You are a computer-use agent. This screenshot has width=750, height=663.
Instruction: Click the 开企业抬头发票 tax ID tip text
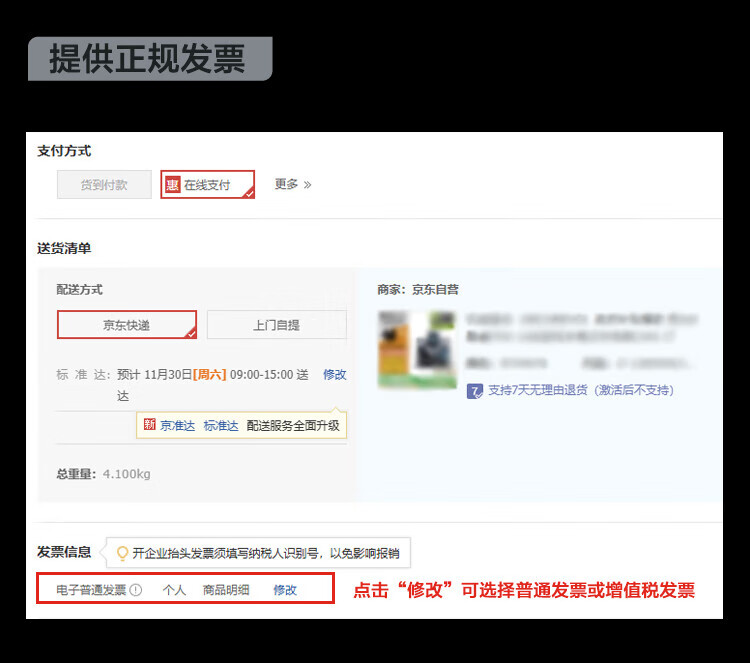[x=266, y=553]
